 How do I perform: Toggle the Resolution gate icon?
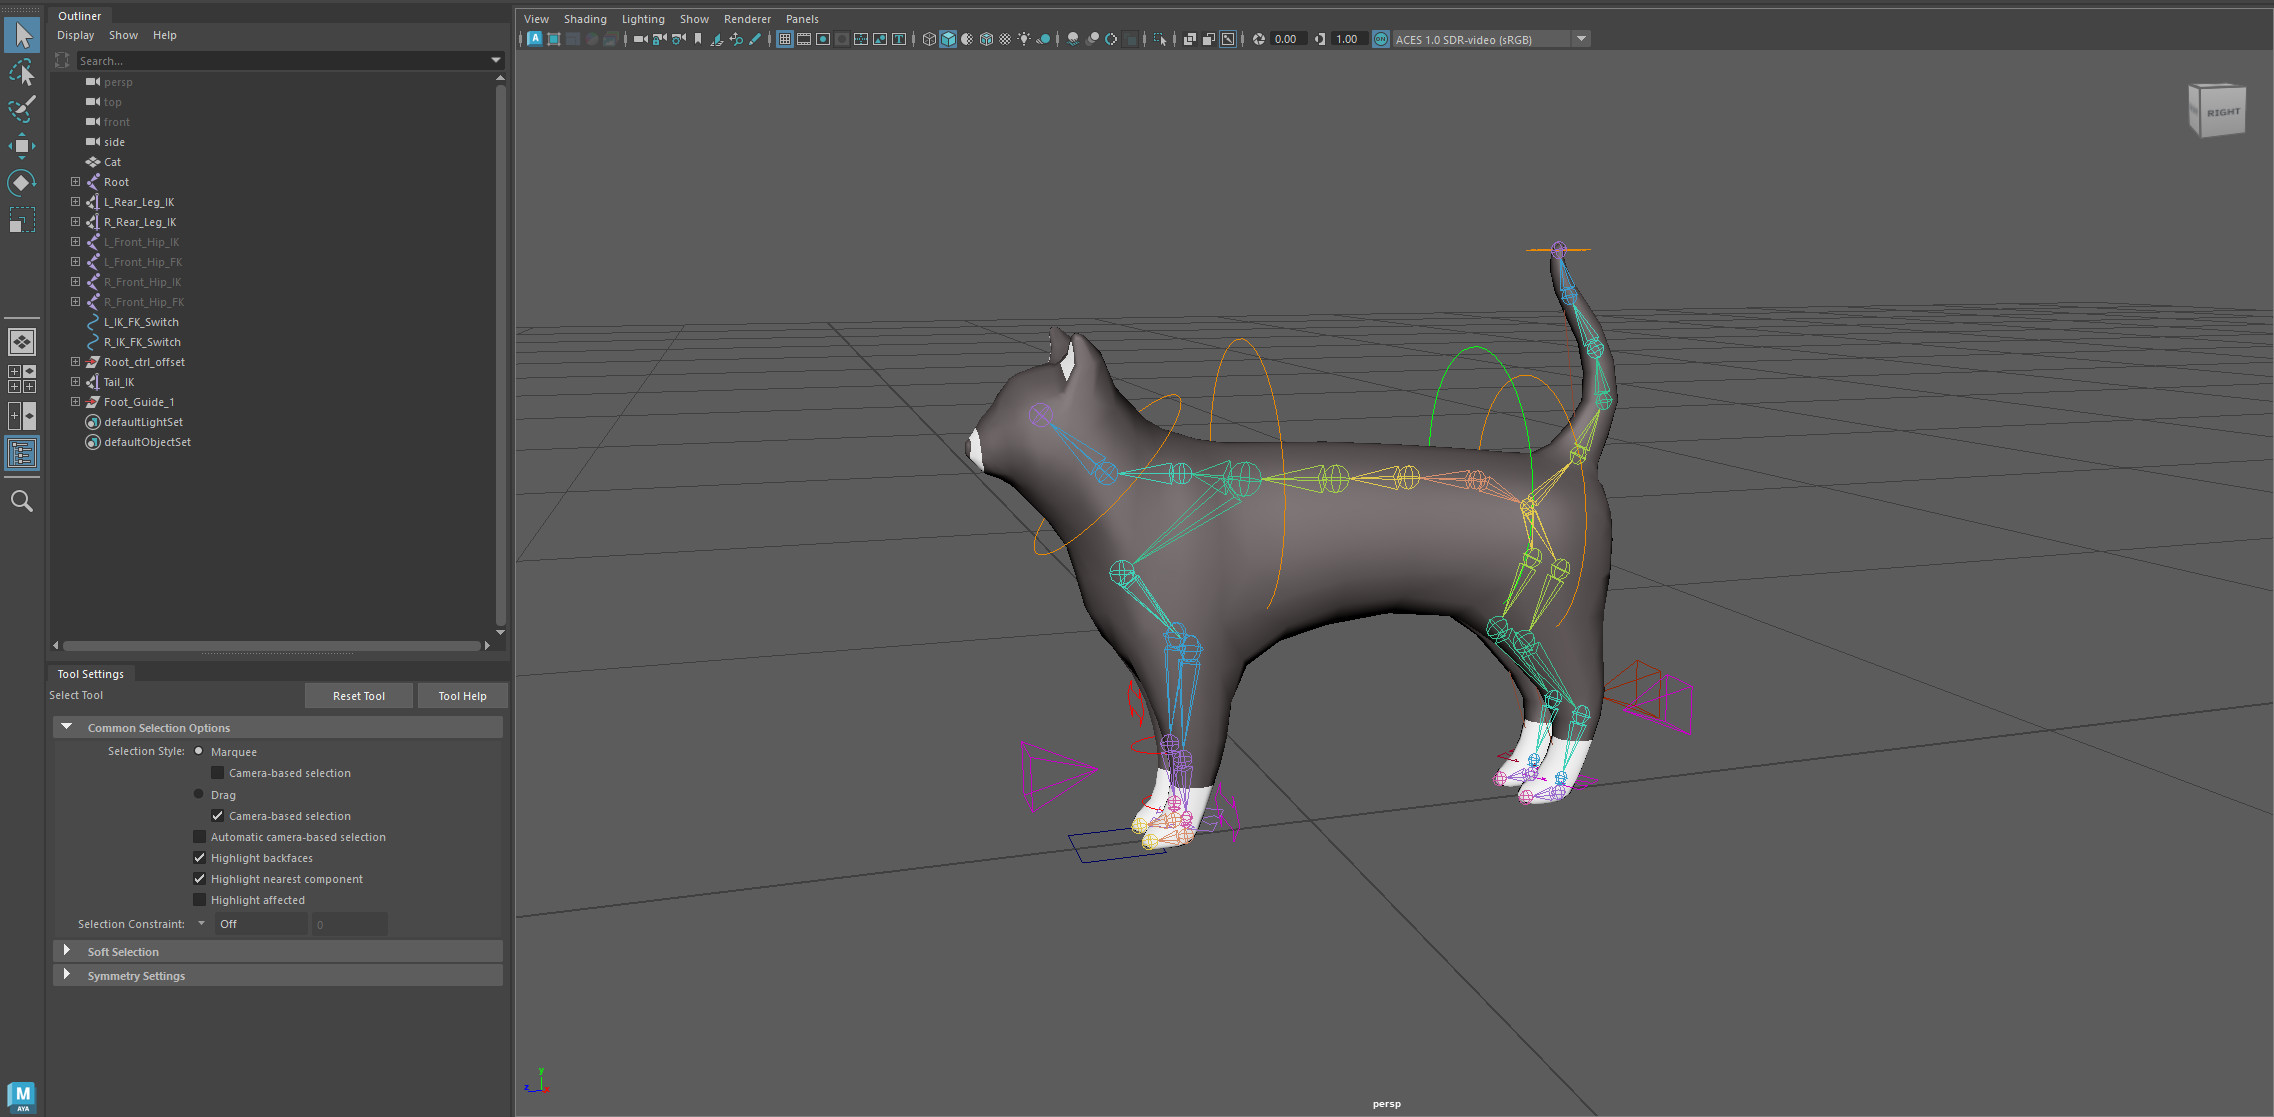point(822,39)
